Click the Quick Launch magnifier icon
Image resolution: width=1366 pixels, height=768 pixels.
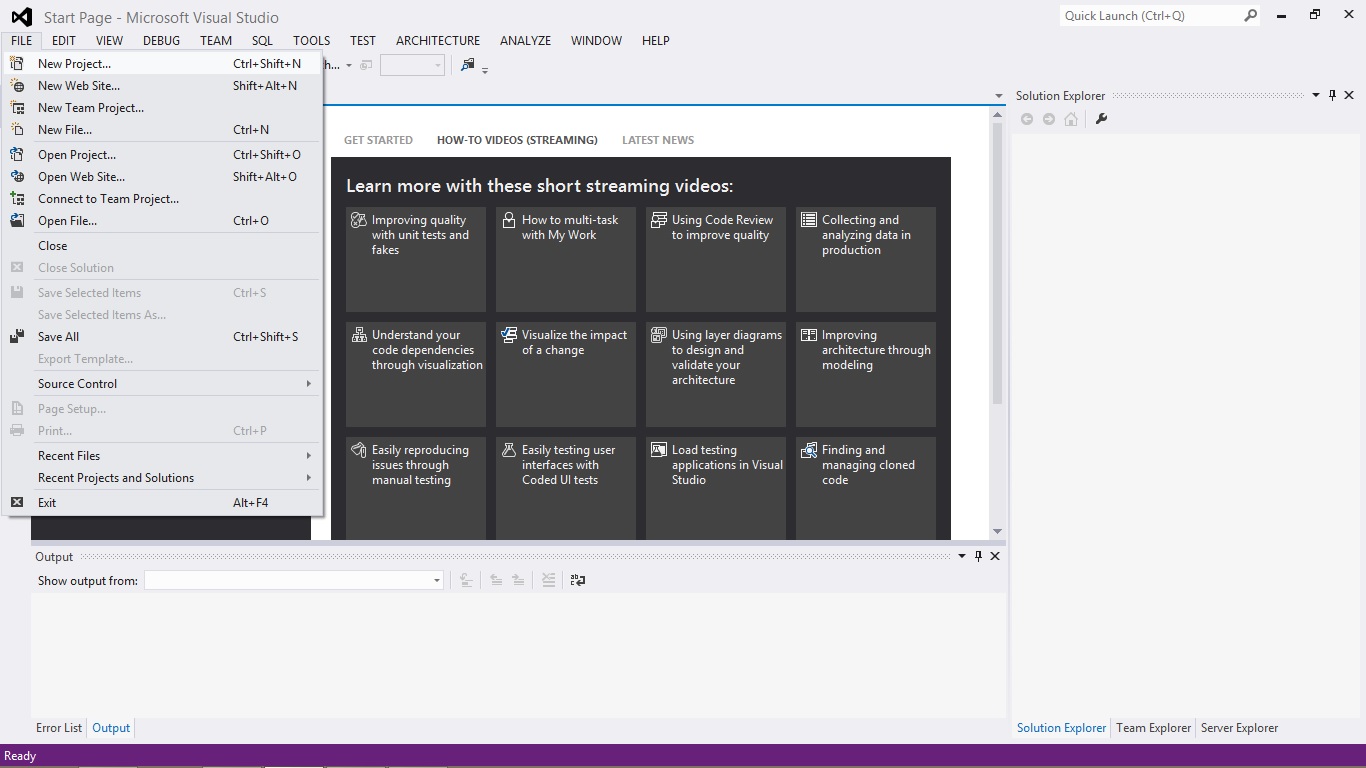[x=1251, y=15]
